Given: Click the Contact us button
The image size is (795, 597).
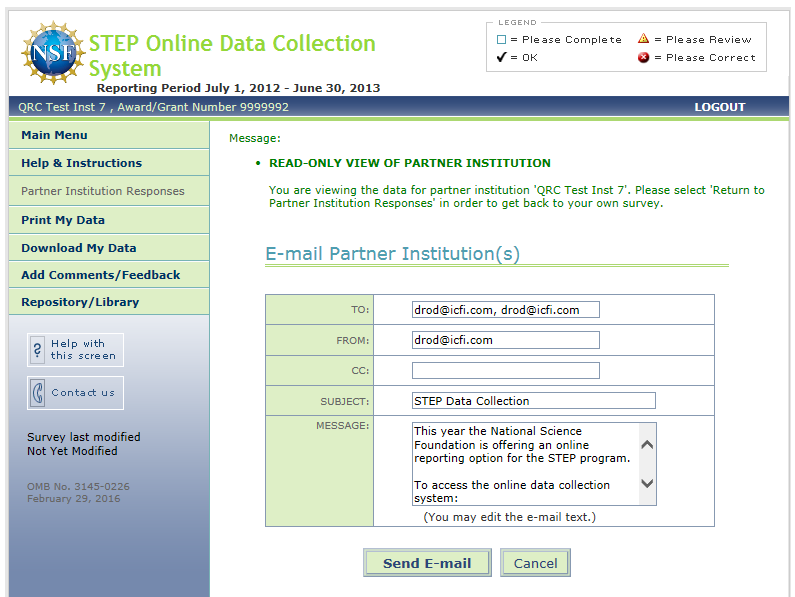Looking at the screenshot, I should (76, 393).
